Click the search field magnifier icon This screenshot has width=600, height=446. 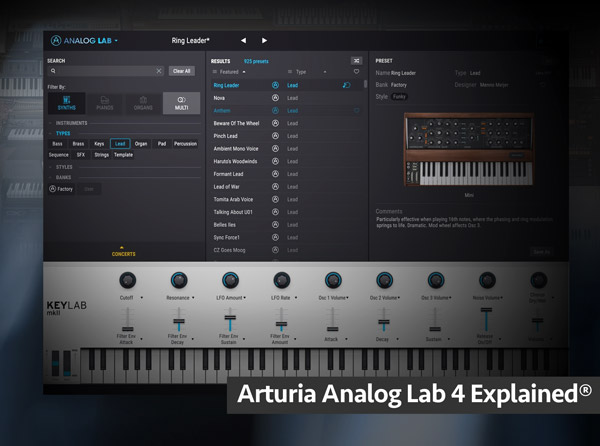(x=53, y=71)
